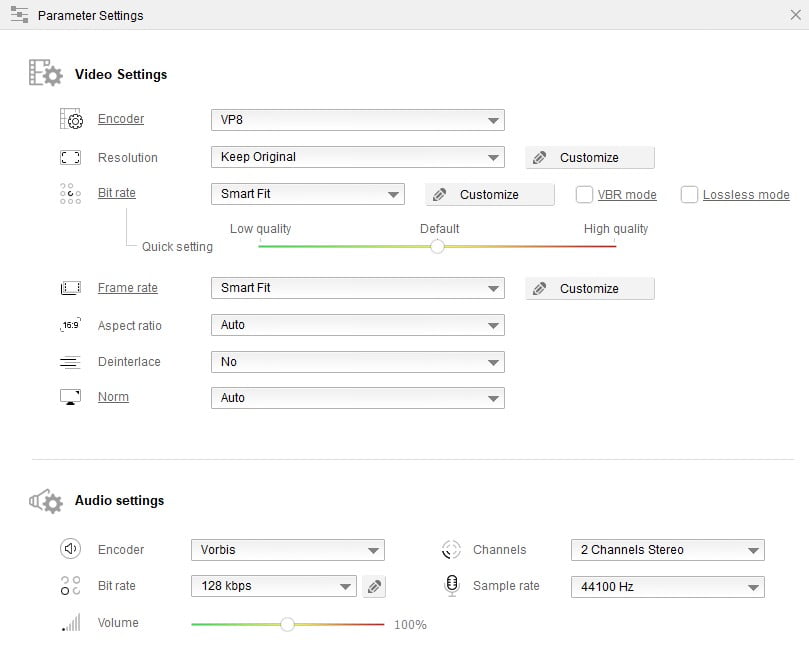Click the Volume bars icon
809x669 pixels.
click(x=70, y=623)
